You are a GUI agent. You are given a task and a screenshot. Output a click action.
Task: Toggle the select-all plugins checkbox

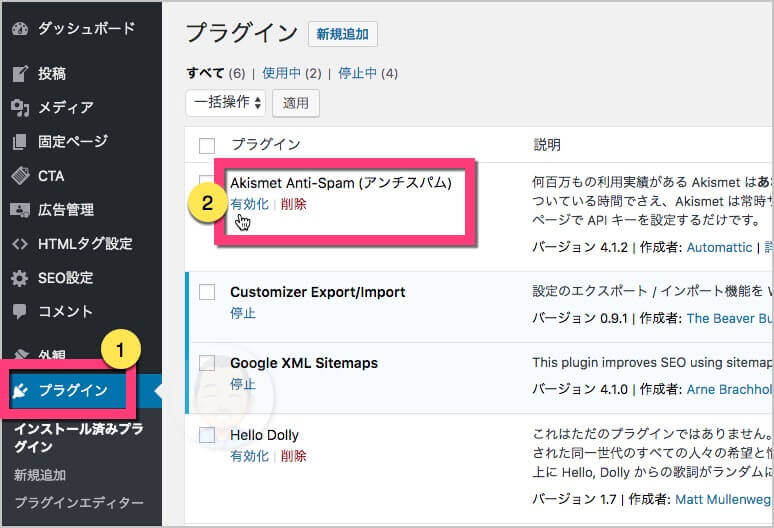(207, 146)
